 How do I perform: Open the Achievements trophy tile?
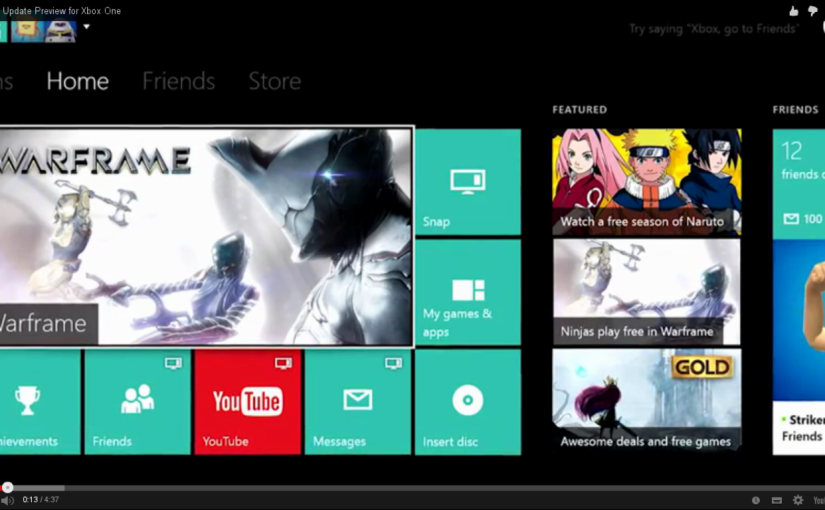pos(40,402)
